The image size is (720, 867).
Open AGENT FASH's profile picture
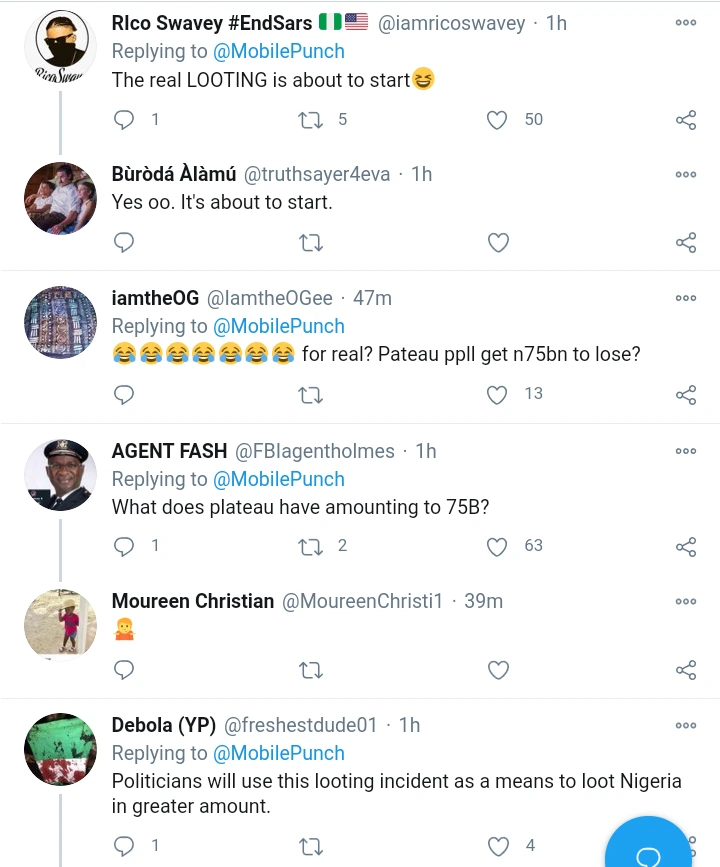(60, 475)
